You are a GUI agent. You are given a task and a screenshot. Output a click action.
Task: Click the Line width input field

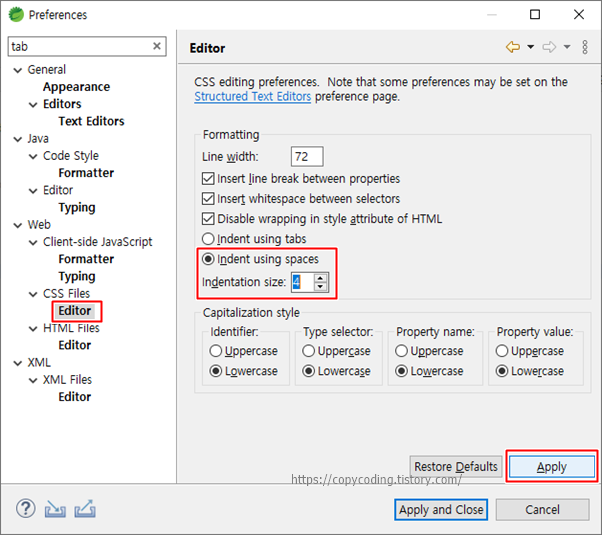[307, 157]
